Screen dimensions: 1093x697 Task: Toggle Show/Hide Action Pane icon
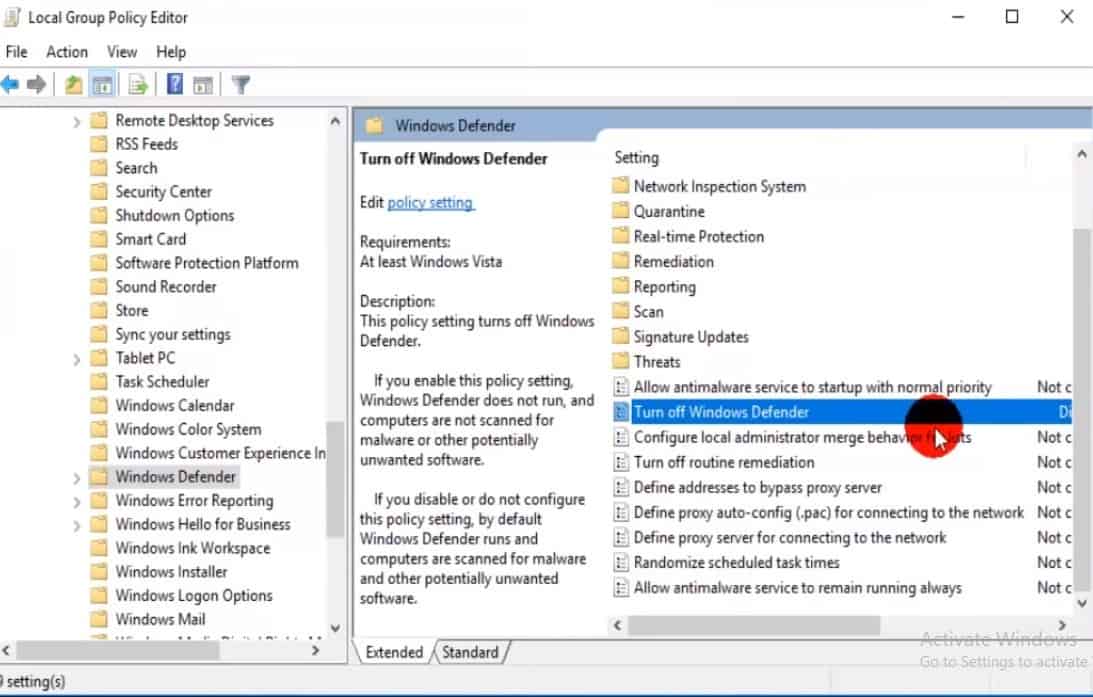click(x=203, y=85)
